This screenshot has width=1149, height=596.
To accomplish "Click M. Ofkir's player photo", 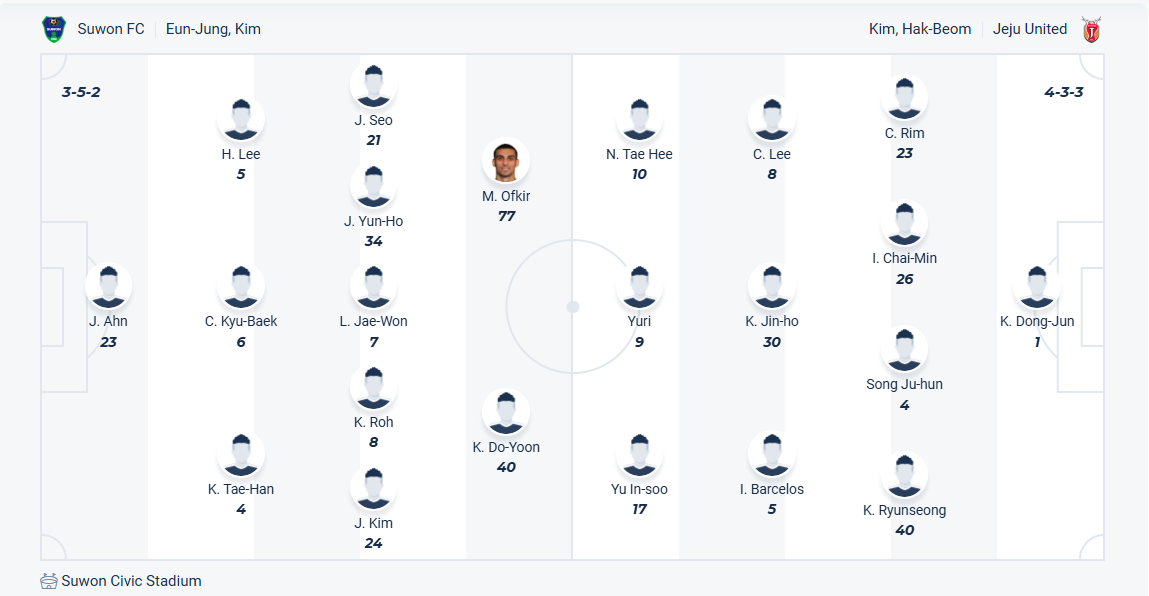I will click(506, 162).
